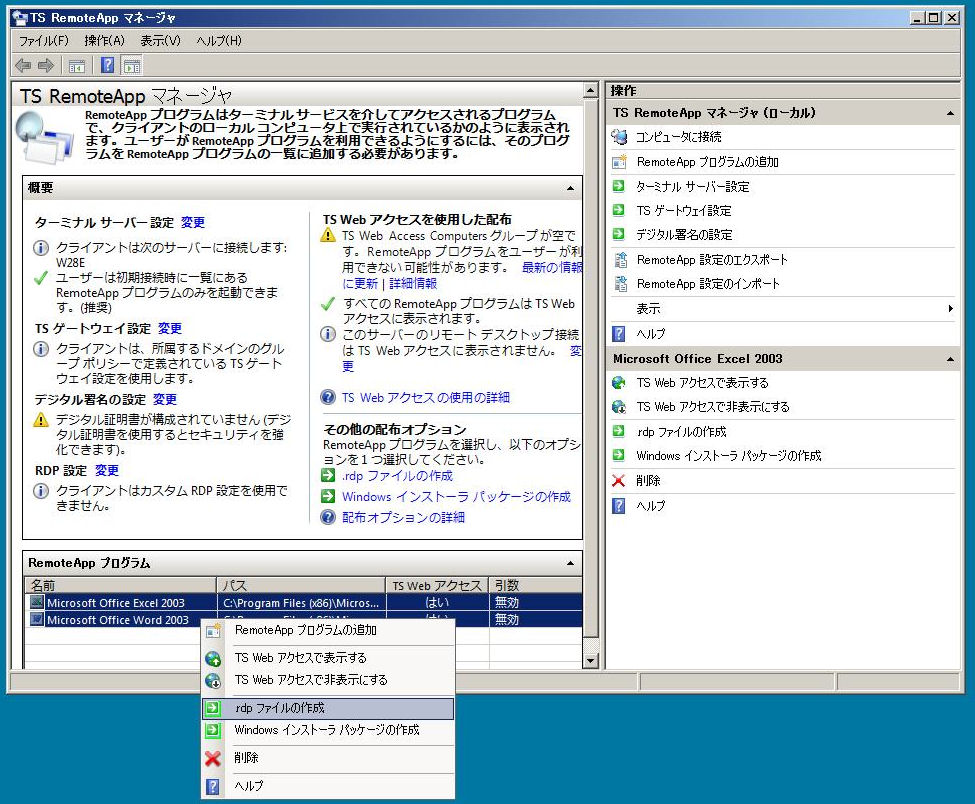Open the ヘルプ(H) menu
The width and height of the screenshot is (975, 804).
pyautogui.click(x=218, y=41)
